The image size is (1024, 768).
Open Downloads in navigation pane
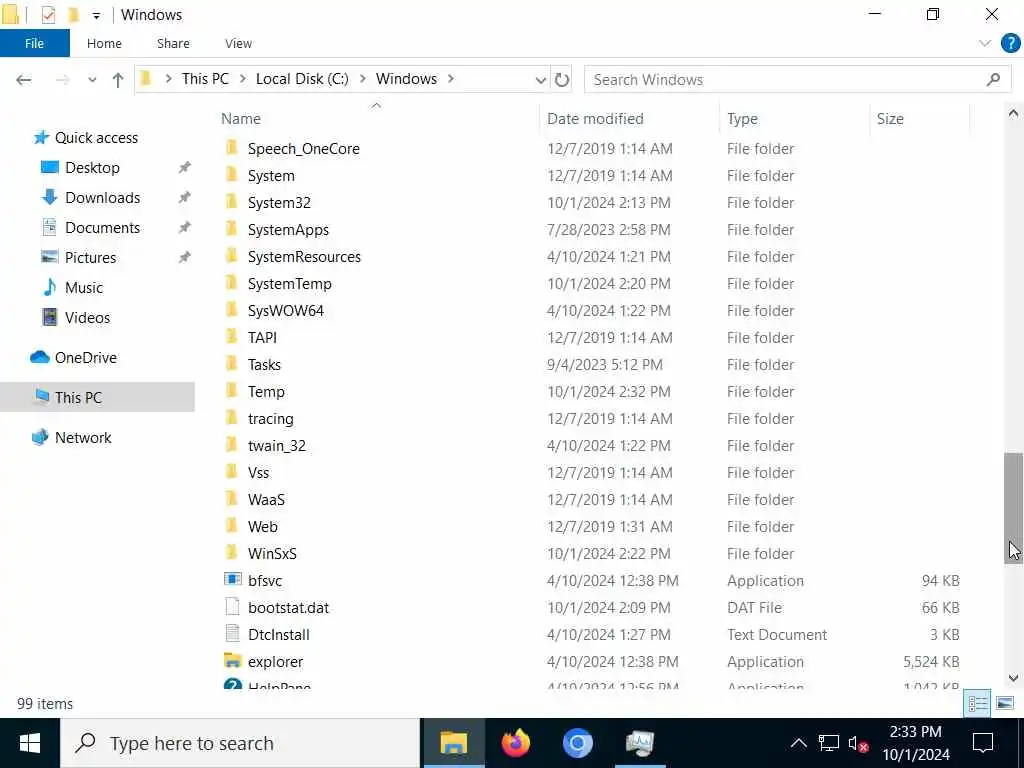(x=103, y=198)
